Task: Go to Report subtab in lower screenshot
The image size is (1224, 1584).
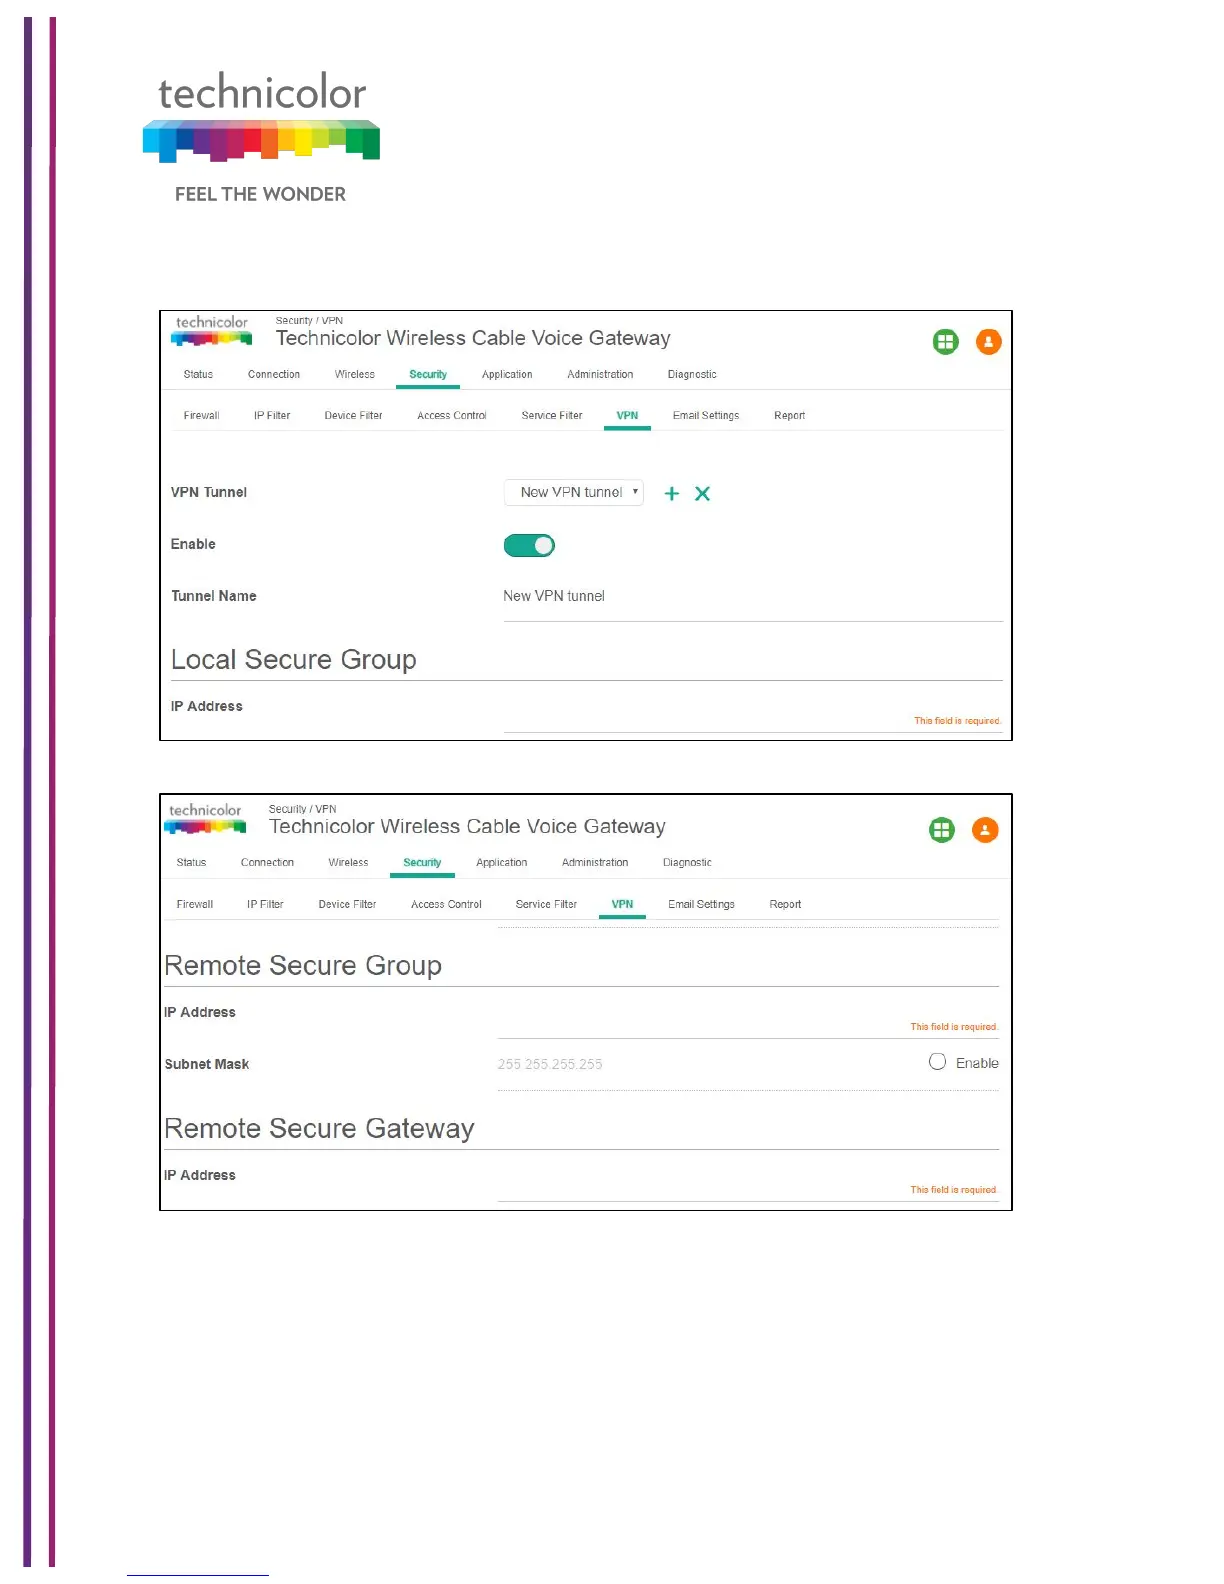Action: (785, 904)
